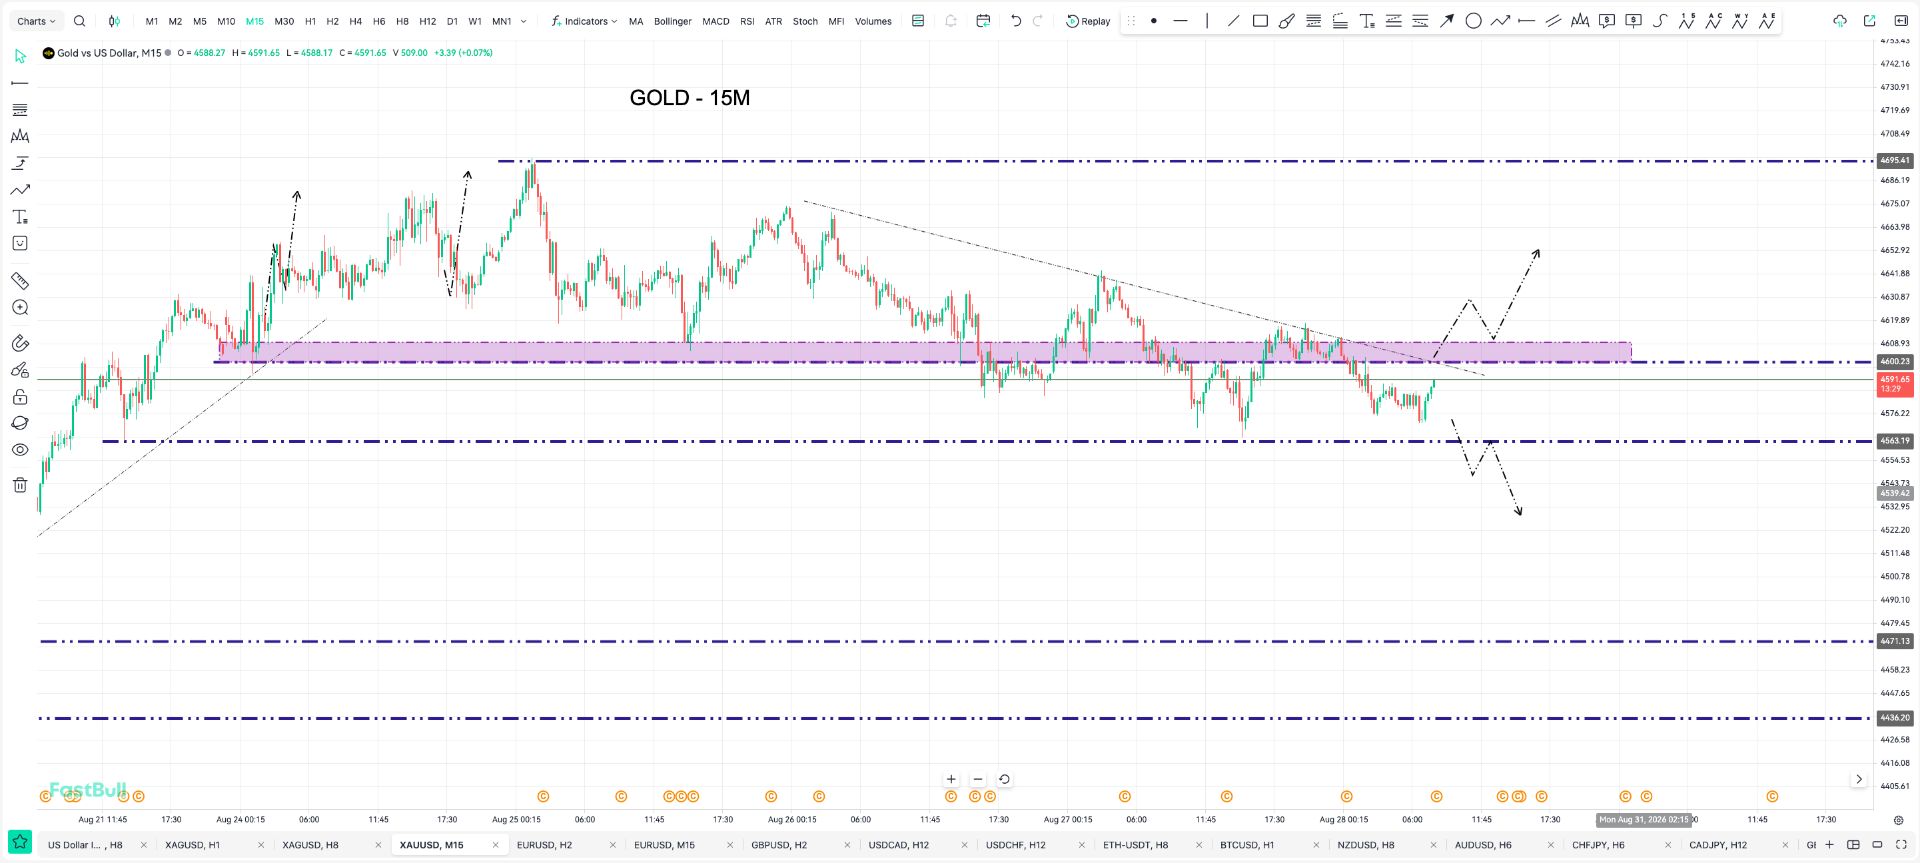The image size is (1920, 863).
Task: Click the 4695.41 price level label
Action: [x=1895, y=160]
